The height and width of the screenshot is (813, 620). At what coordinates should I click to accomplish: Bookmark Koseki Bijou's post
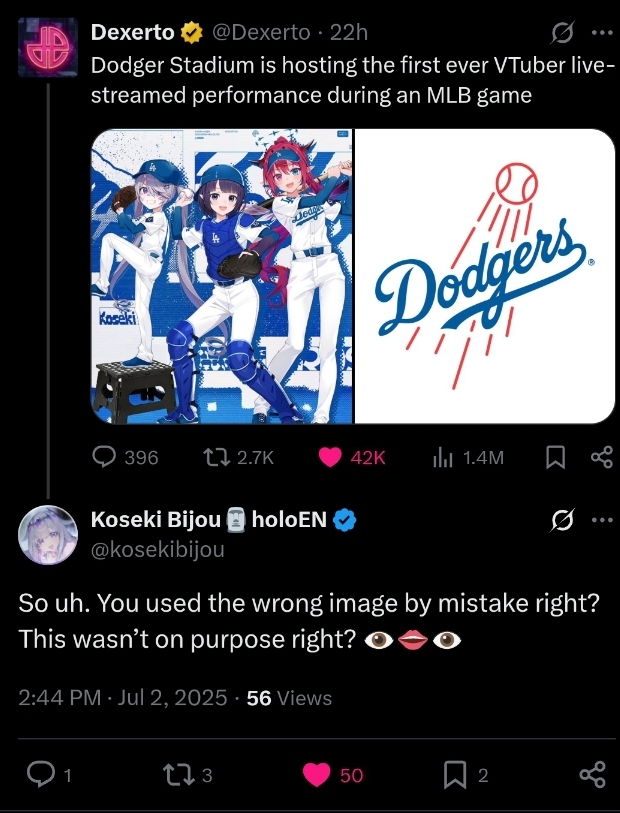click(456, 774)
